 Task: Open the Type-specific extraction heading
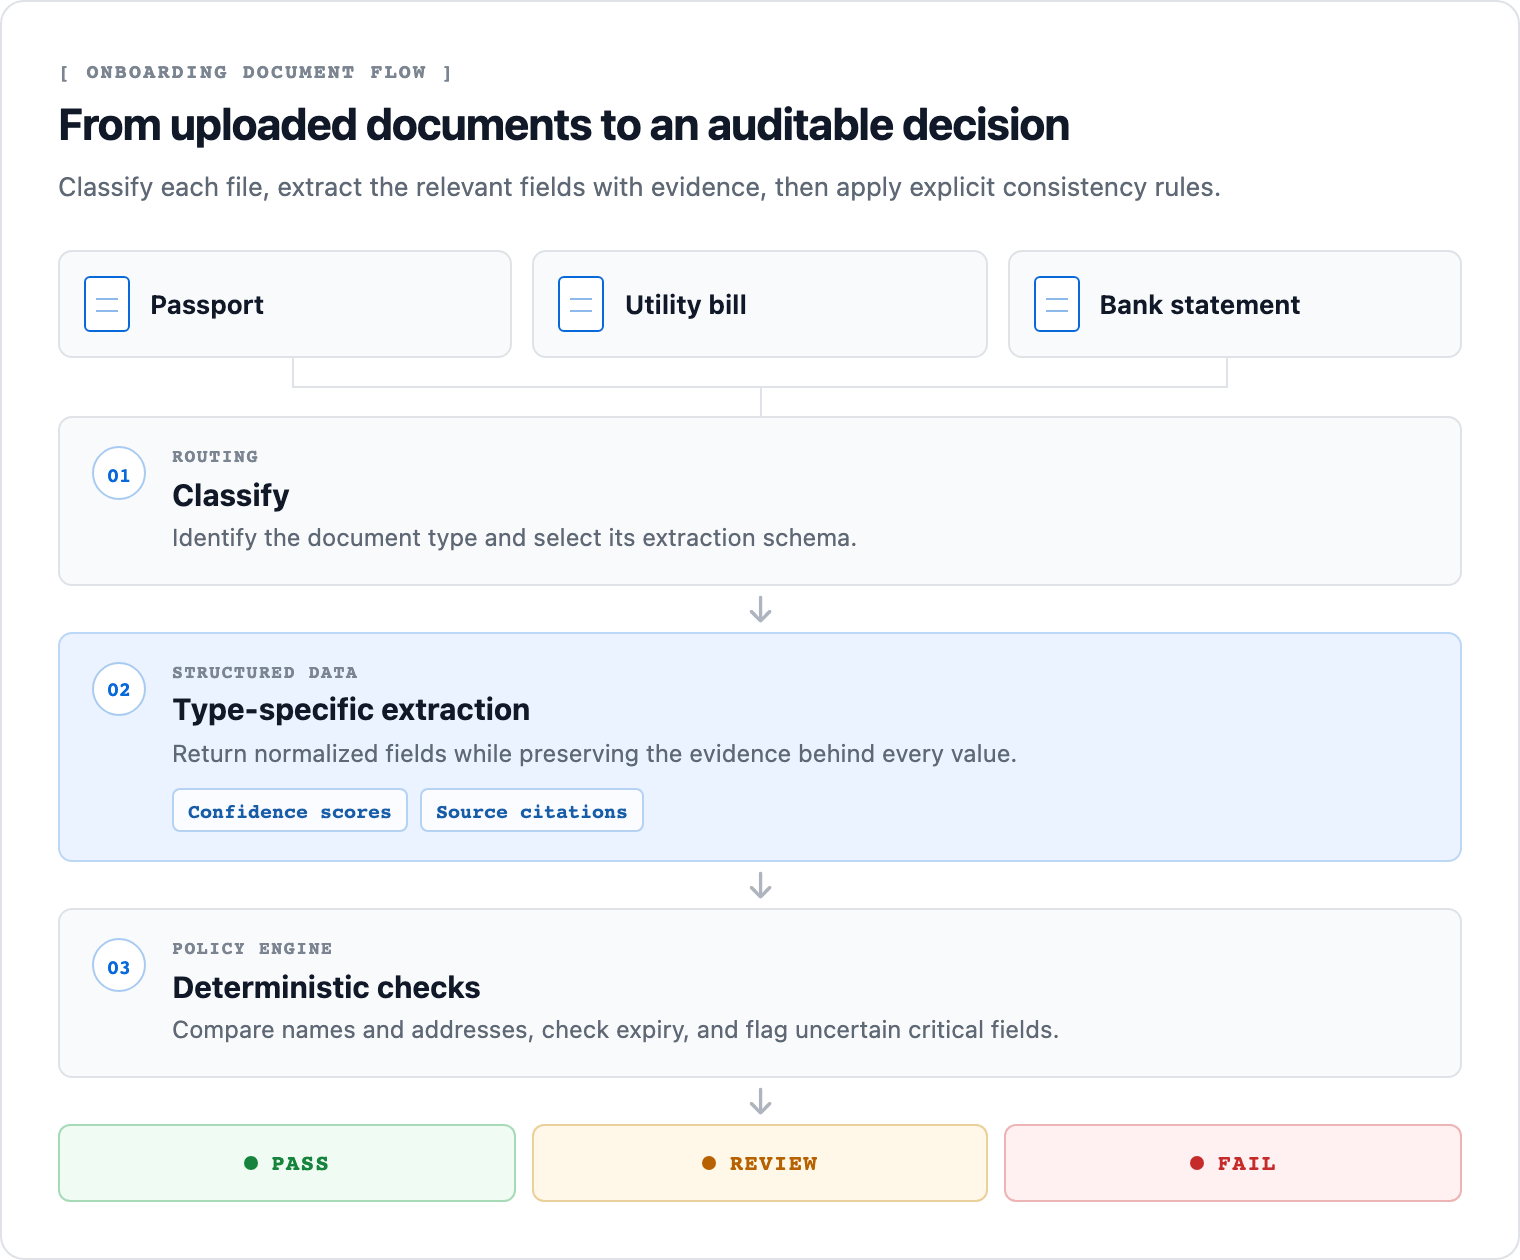[x=351, y=709]
